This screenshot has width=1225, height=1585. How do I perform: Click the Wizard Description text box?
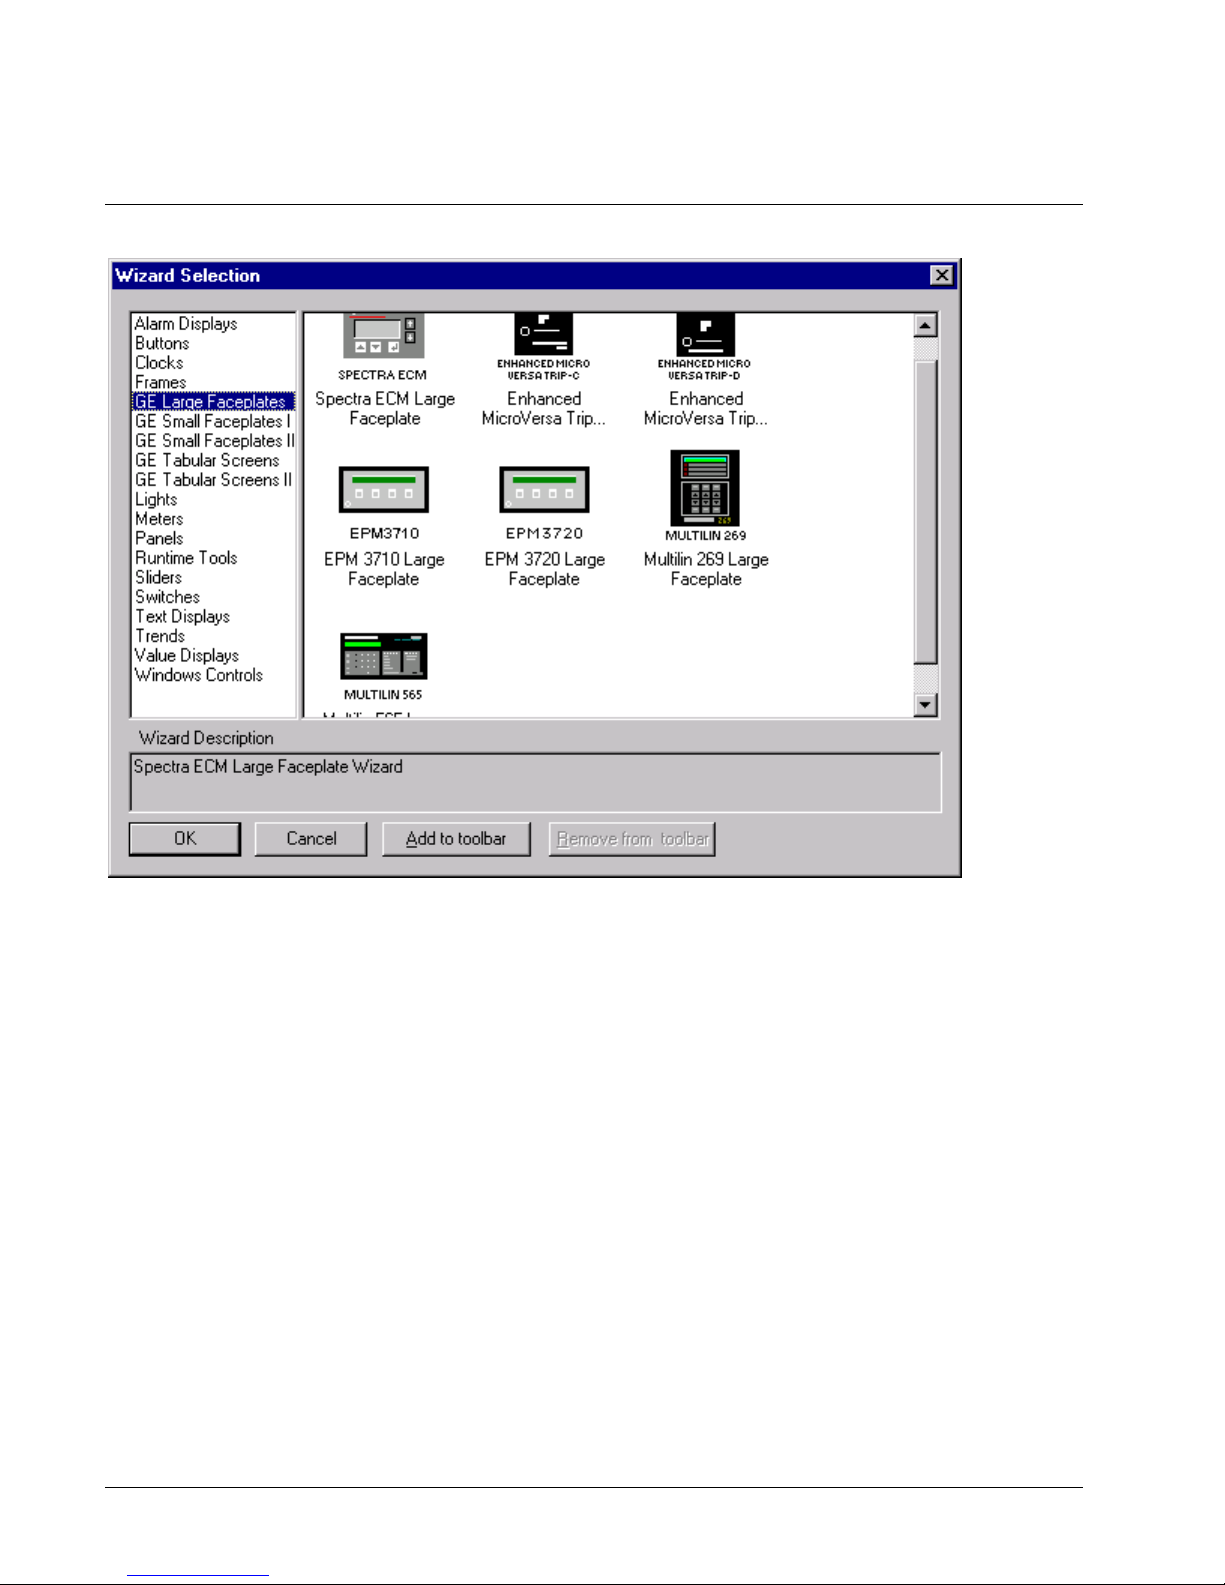[535, 782]
